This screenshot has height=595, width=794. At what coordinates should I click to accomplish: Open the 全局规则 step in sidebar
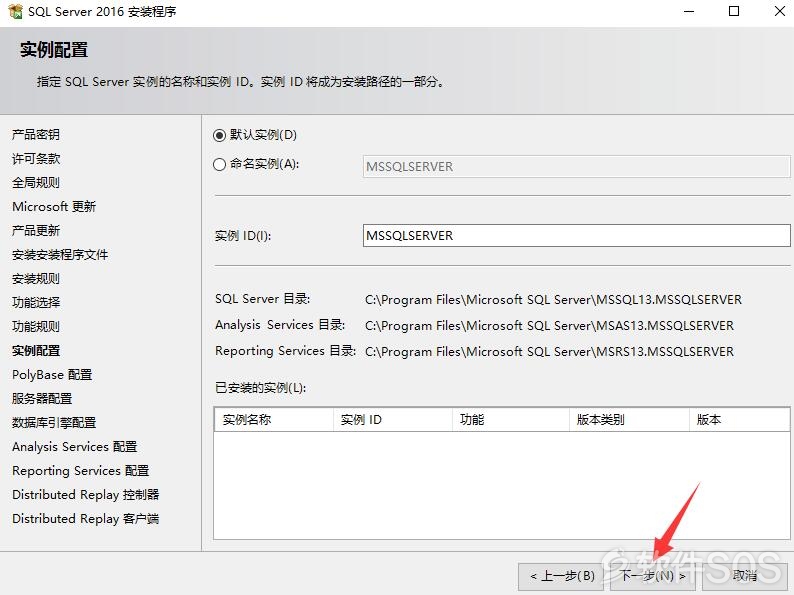tap(35, 182)
